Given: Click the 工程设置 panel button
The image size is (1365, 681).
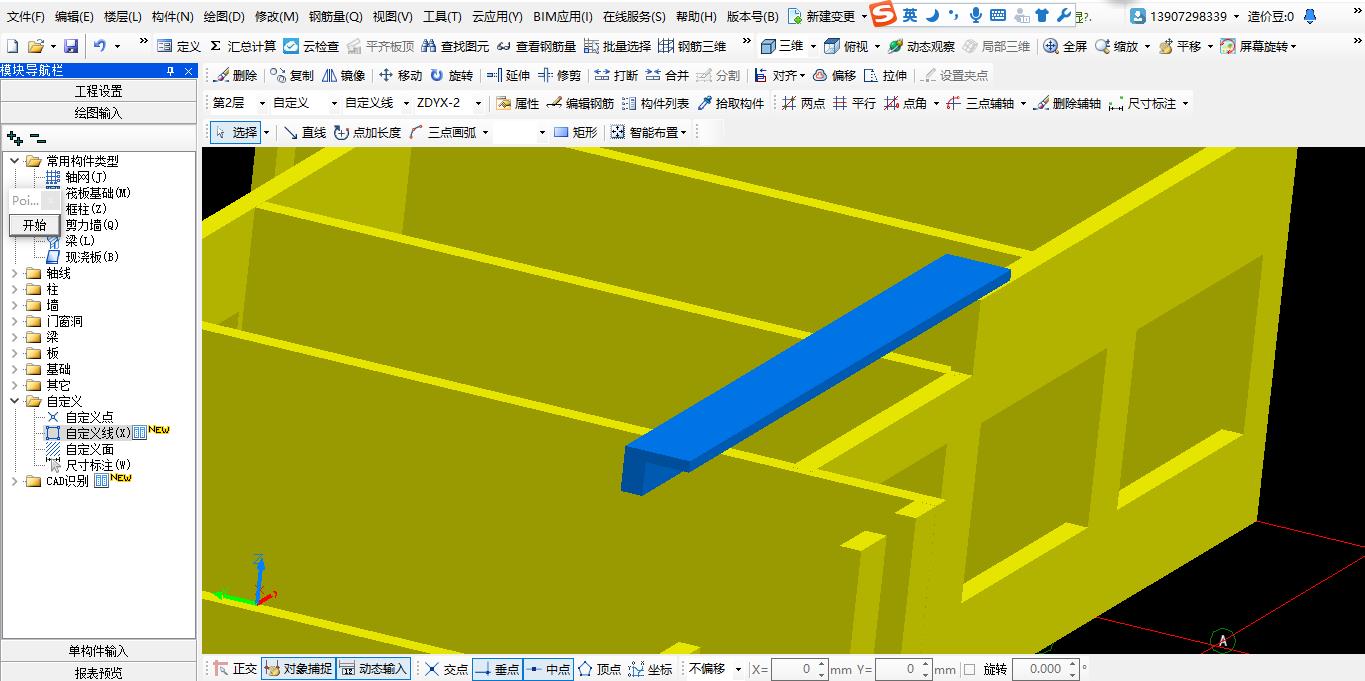Looking at the screenshot, I should (x=98, y=91).
